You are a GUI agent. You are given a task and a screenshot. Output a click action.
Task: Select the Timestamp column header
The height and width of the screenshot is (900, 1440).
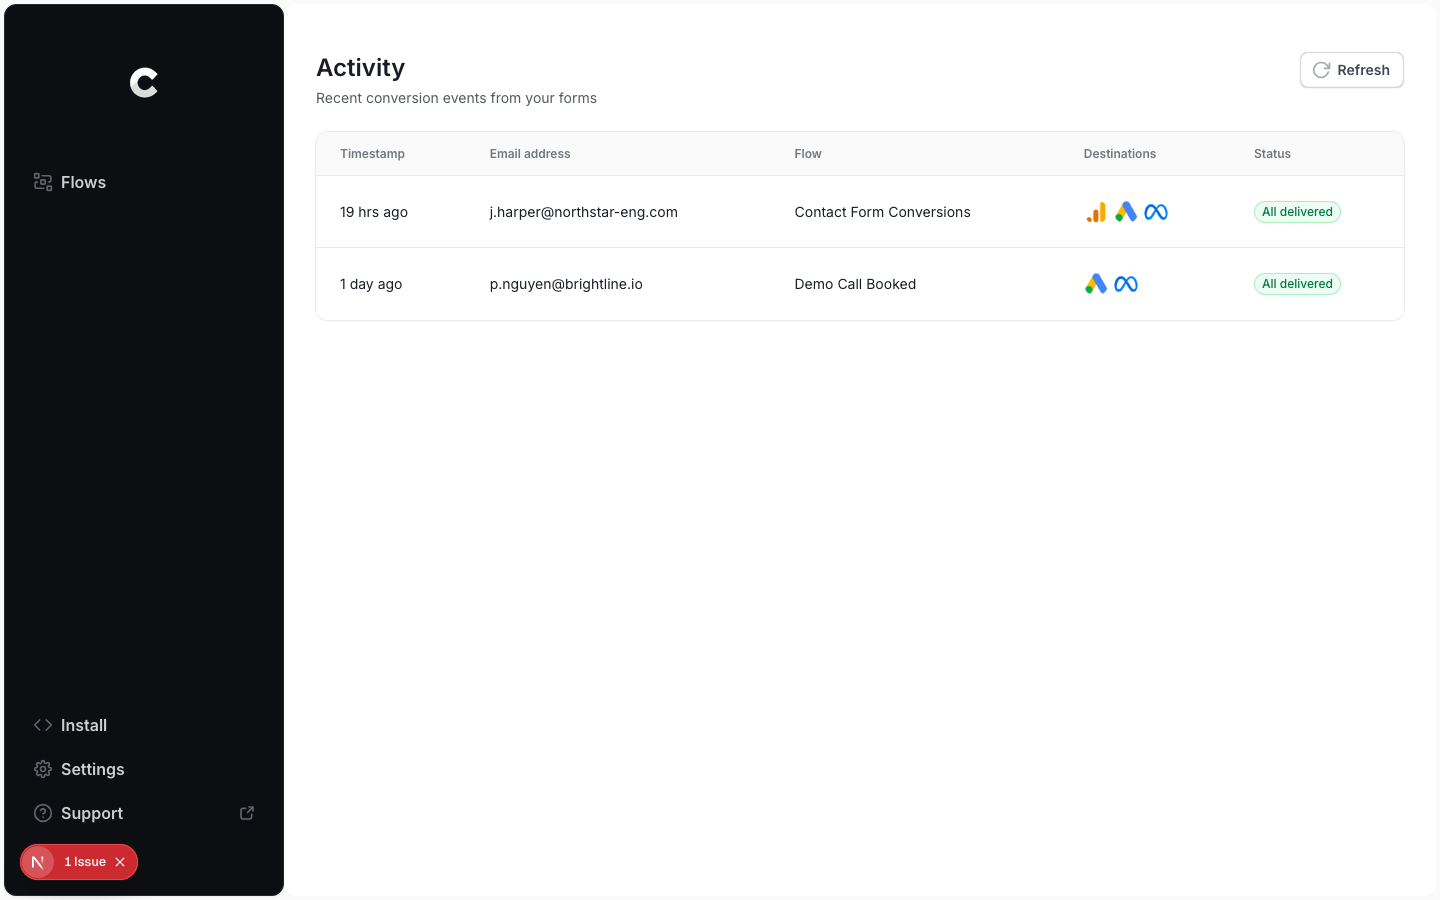pyautogui.click(x=372, y=154)
